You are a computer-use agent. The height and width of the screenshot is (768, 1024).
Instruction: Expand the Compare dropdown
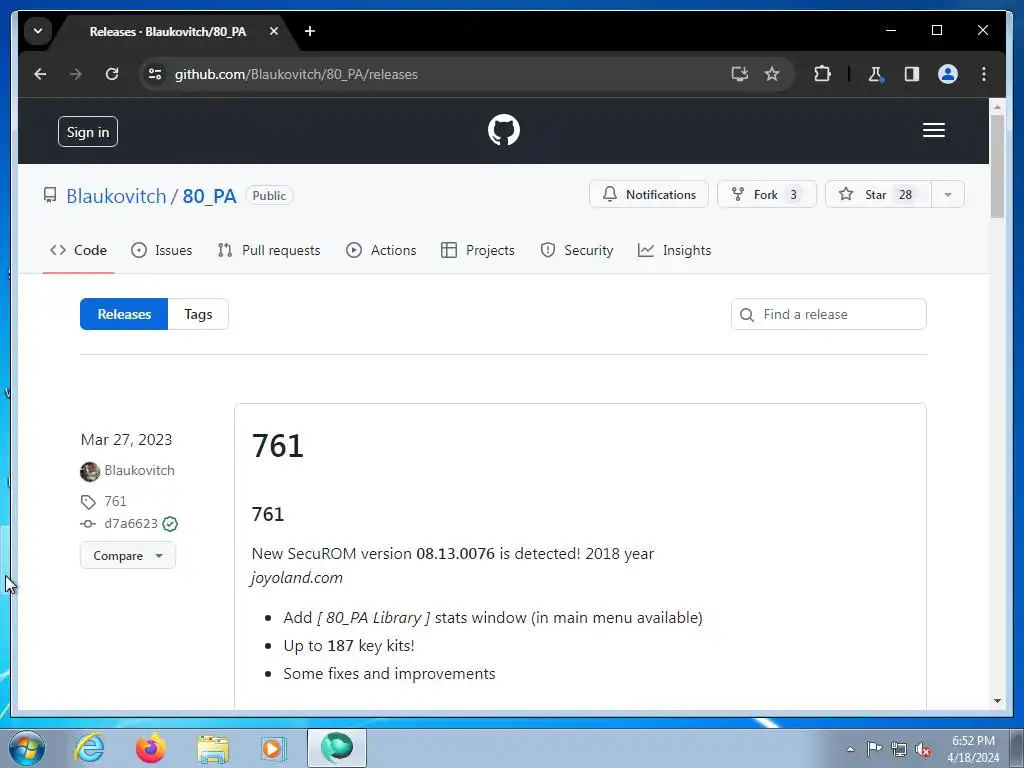[128, 556]
